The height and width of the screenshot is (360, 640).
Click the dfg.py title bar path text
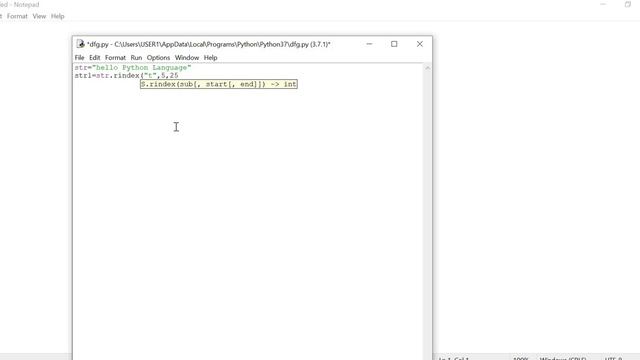coord(209,44)
